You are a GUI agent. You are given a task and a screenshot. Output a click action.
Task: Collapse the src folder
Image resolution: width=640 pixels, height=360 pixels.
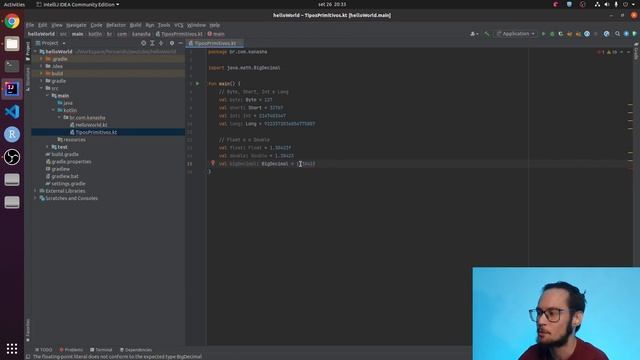(x=41, y=88)
